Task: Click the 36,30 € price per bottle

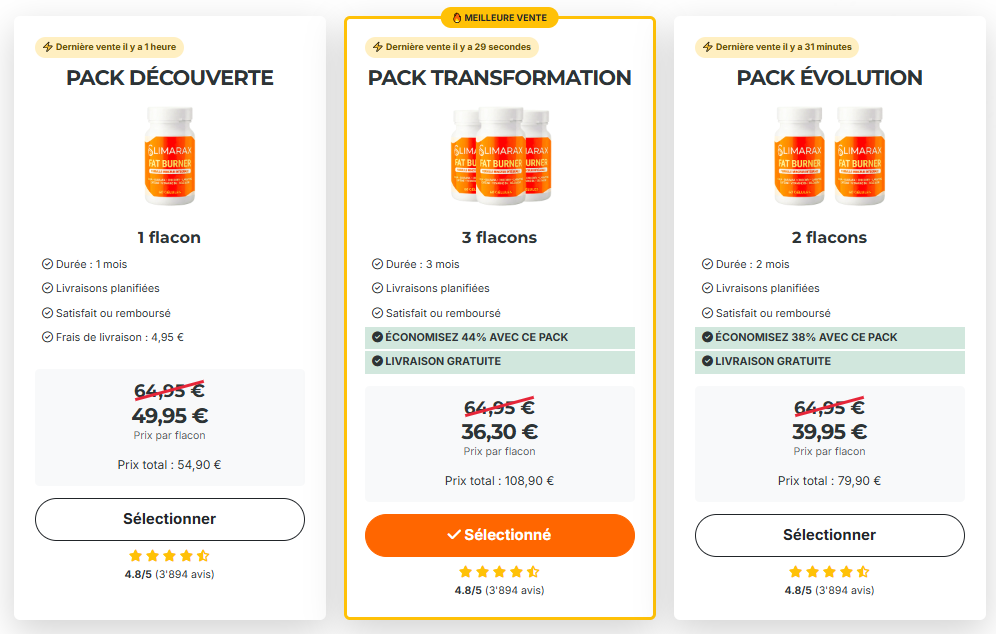Action: pyautogui.click(x=499, y=432)
